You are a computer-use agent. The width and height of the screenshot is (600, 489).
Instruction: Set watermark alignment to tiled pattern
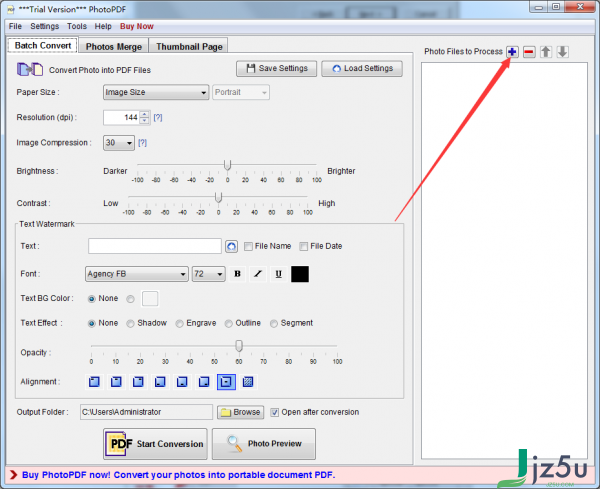[248, 382]
